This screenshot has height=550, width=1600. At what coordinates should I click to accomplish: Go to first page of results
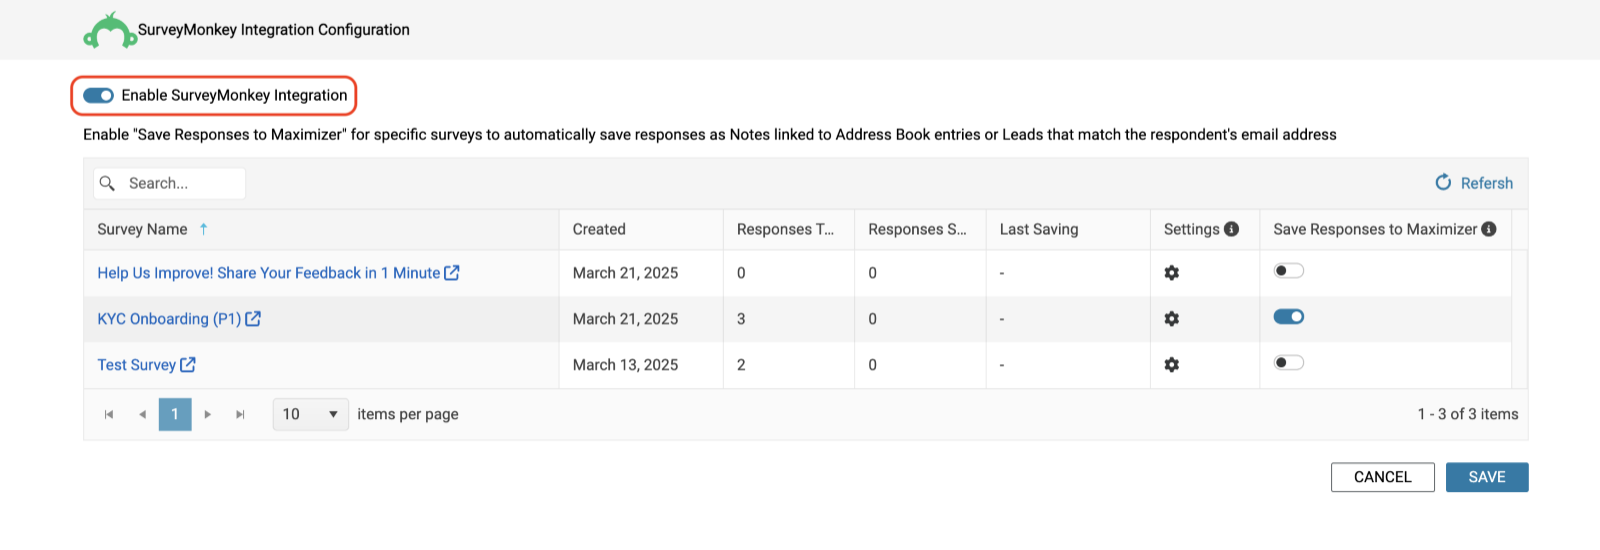click(109, 414)
